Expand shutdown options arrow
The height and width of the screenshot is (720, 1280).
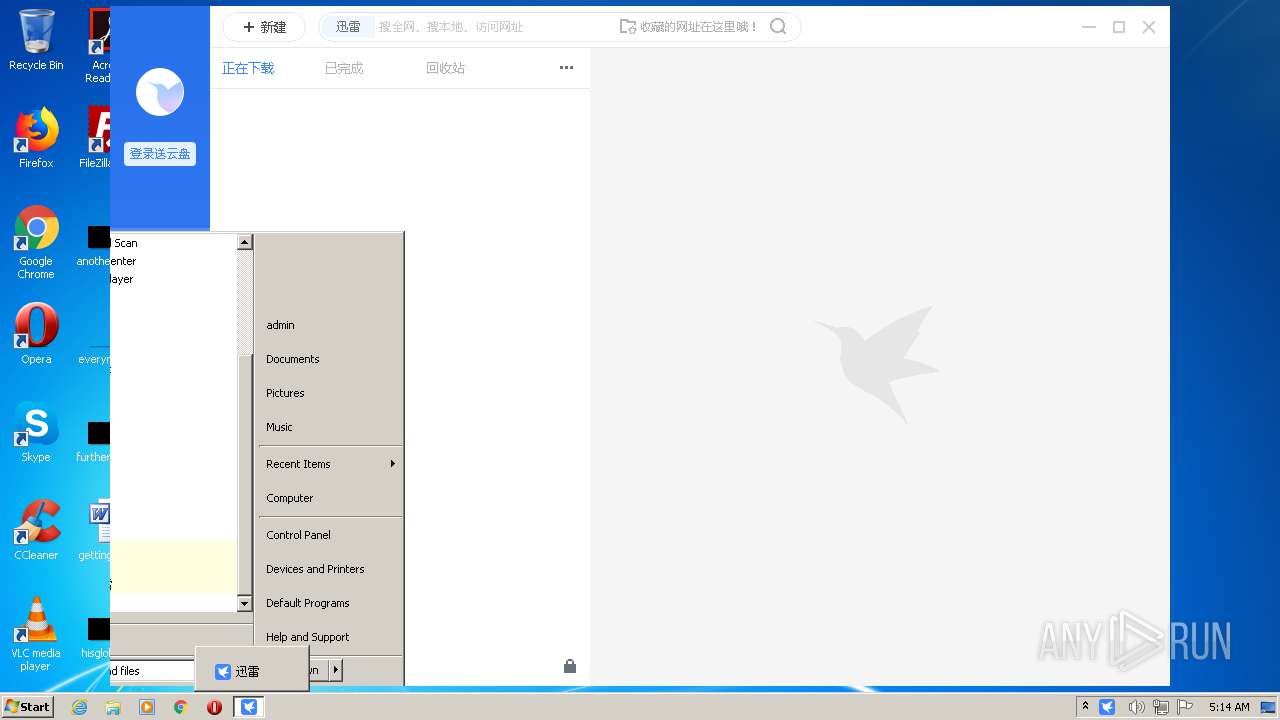point(336,670)
